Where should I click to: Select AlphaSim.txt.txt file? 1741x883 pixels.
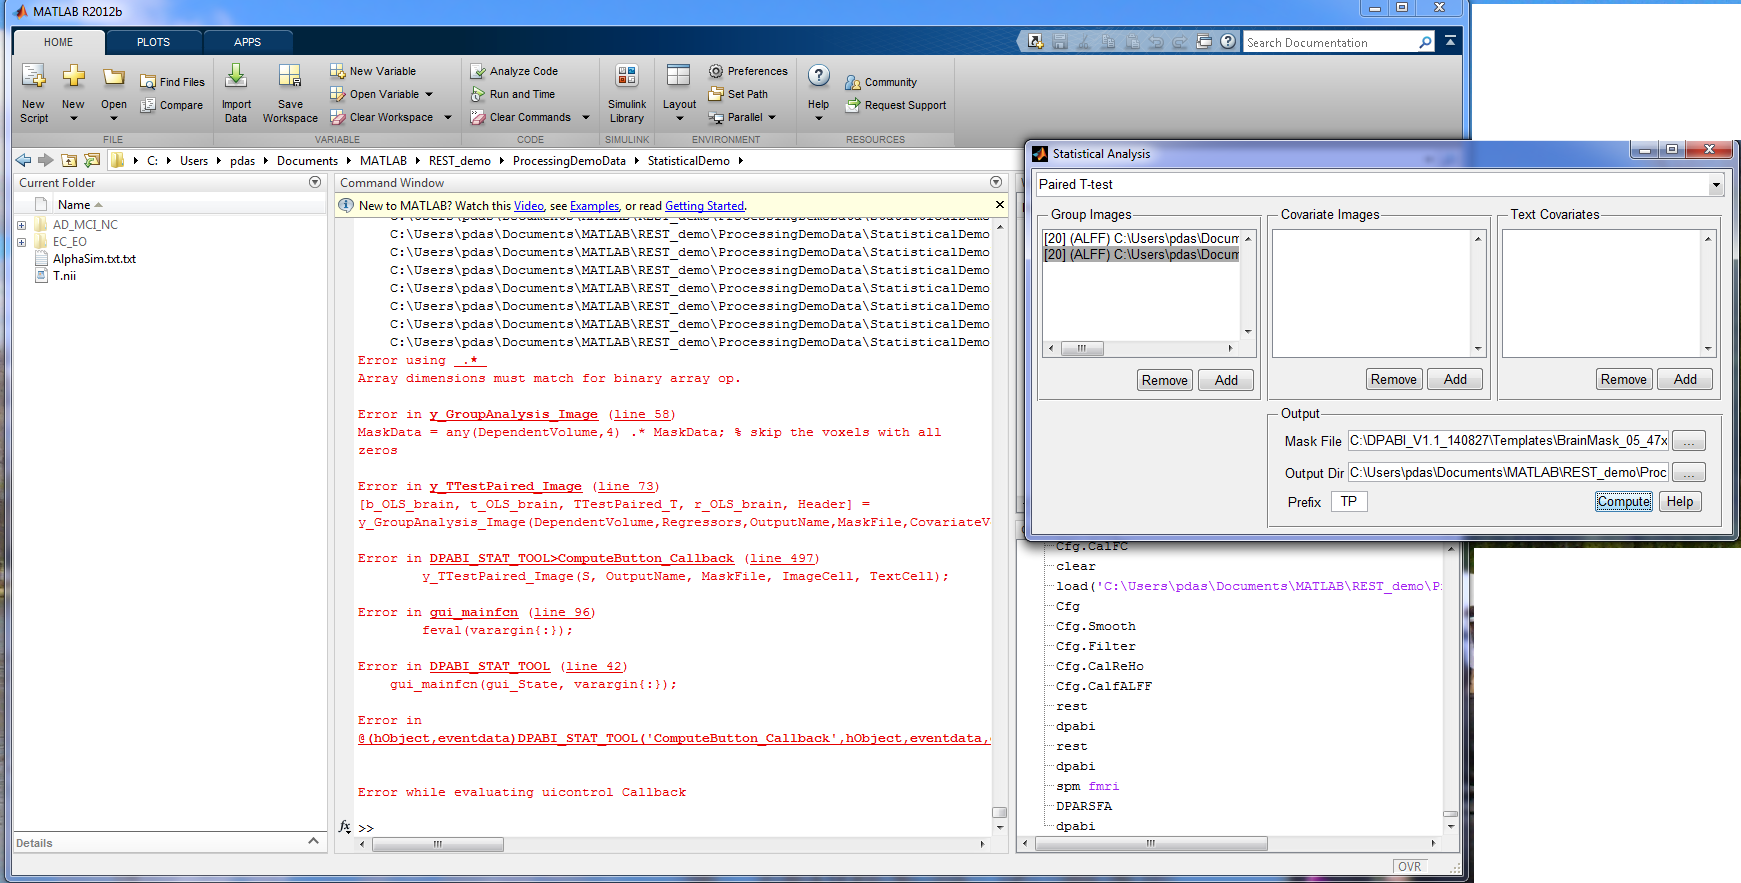pyautogui.click(x=94, y=259)
